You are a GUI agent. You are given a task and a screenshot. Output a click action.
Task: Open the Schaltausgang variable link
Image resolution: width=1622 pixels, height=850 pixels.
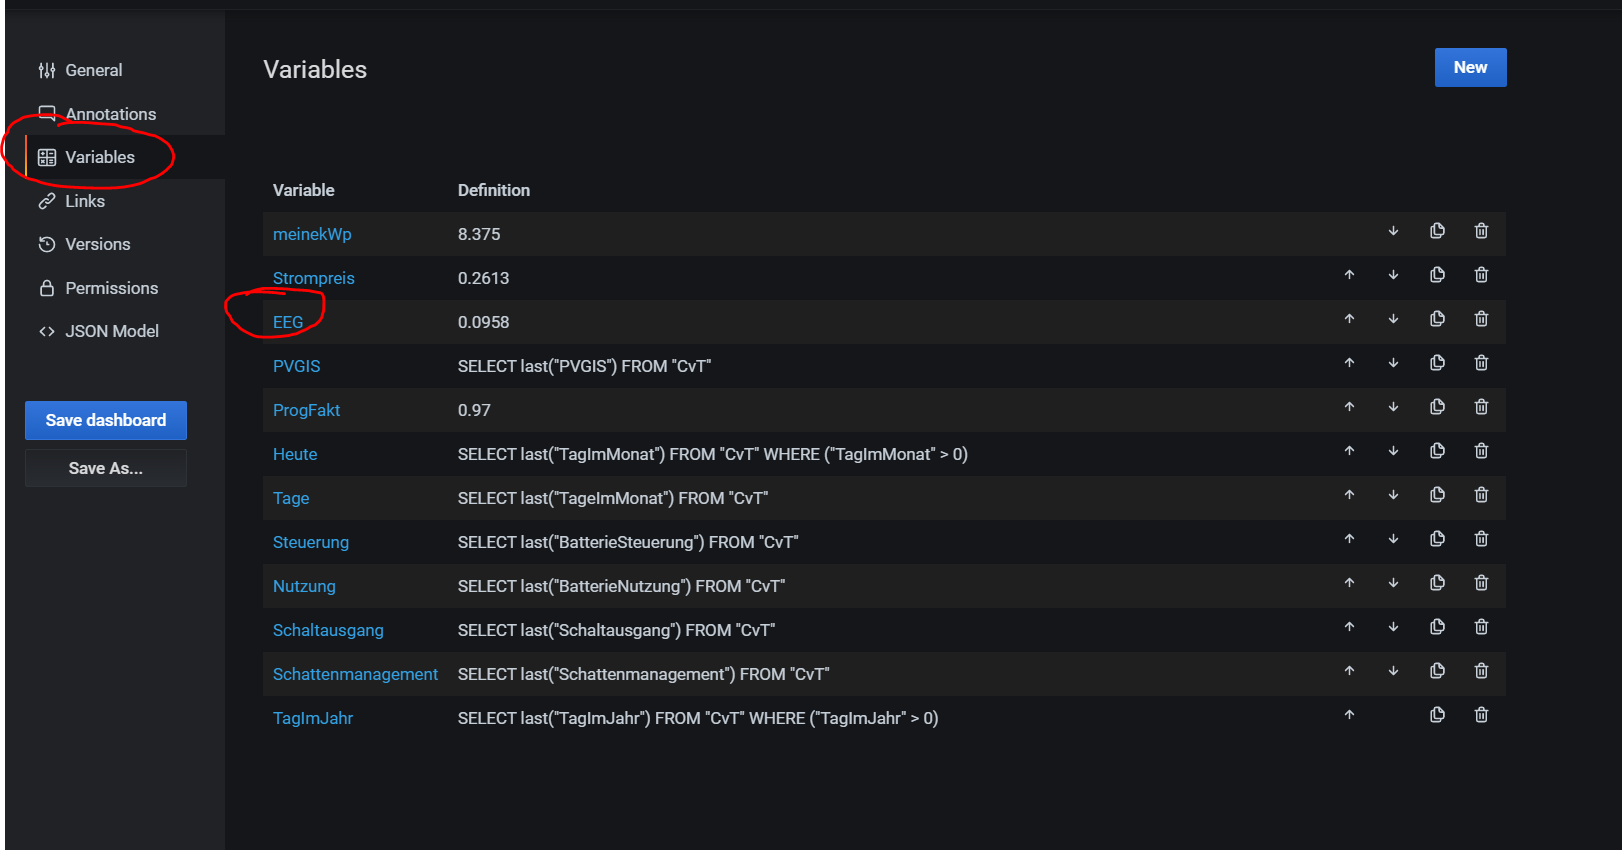328,630
